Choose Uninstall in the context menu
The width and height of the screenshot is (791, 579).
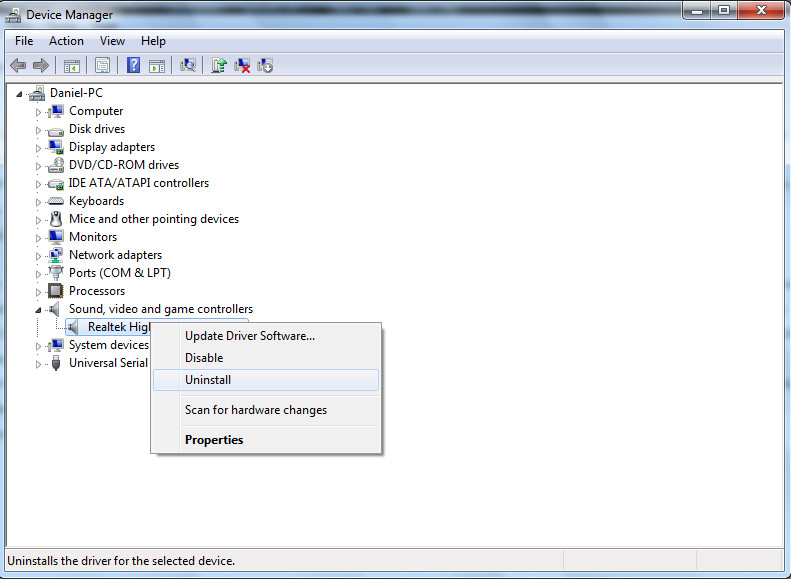(266, 380)
